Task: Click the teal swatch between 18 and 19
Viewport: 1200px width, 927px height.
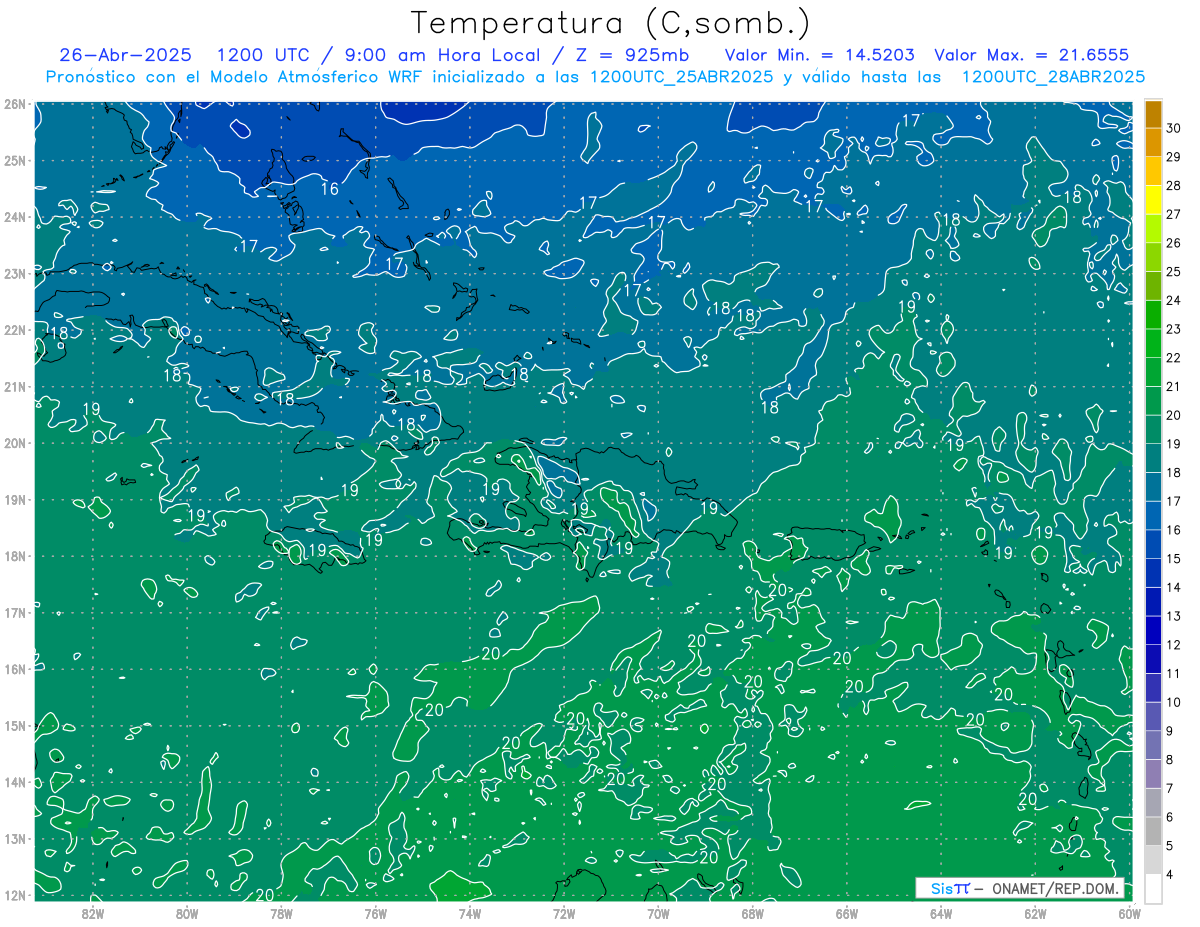Action: click(1153, 458)
